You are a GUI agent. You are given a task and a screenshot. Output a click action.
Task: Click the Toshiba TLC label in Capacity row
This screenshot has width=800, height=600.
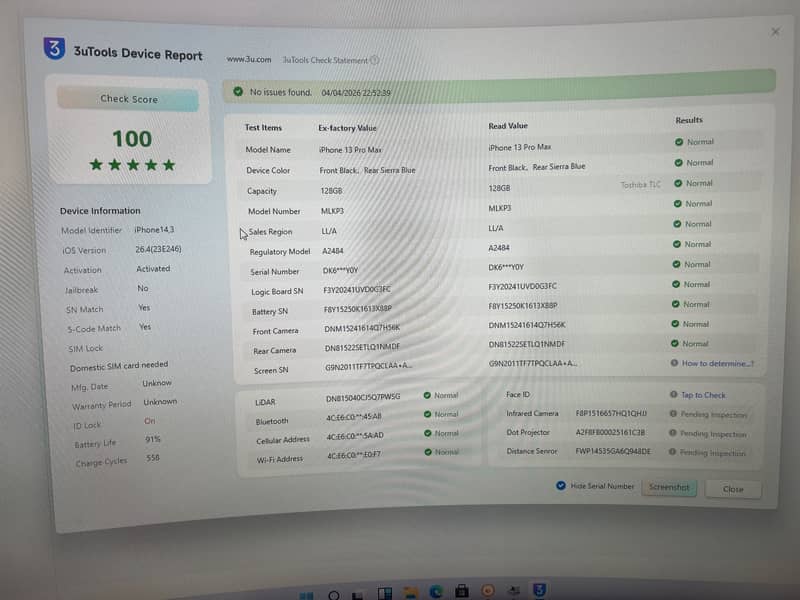640,185
